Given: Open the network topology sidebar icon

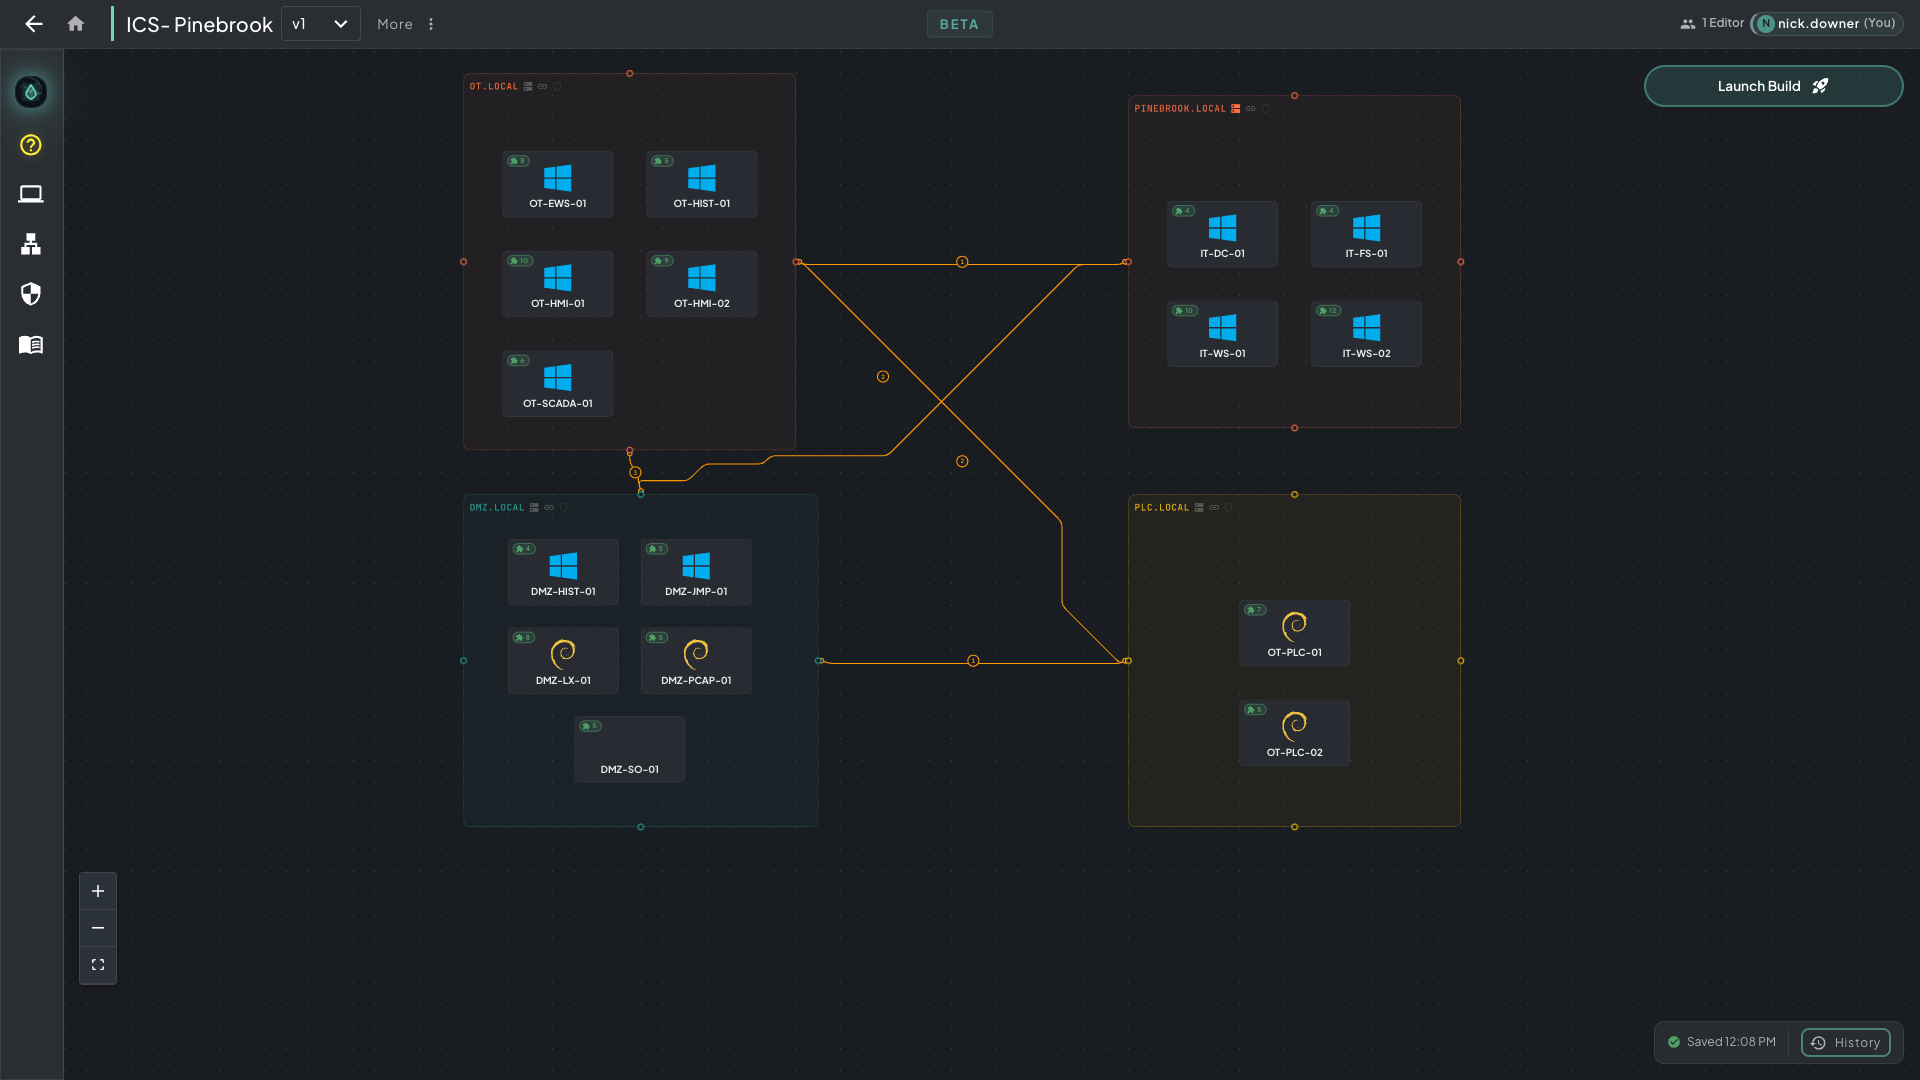Looking at the screenshot, I should click(31, 244).
